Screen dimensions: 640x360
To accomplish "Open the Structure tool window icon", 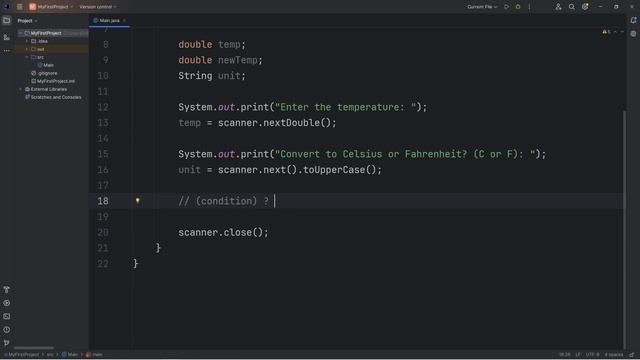I will tap(7, 37).
